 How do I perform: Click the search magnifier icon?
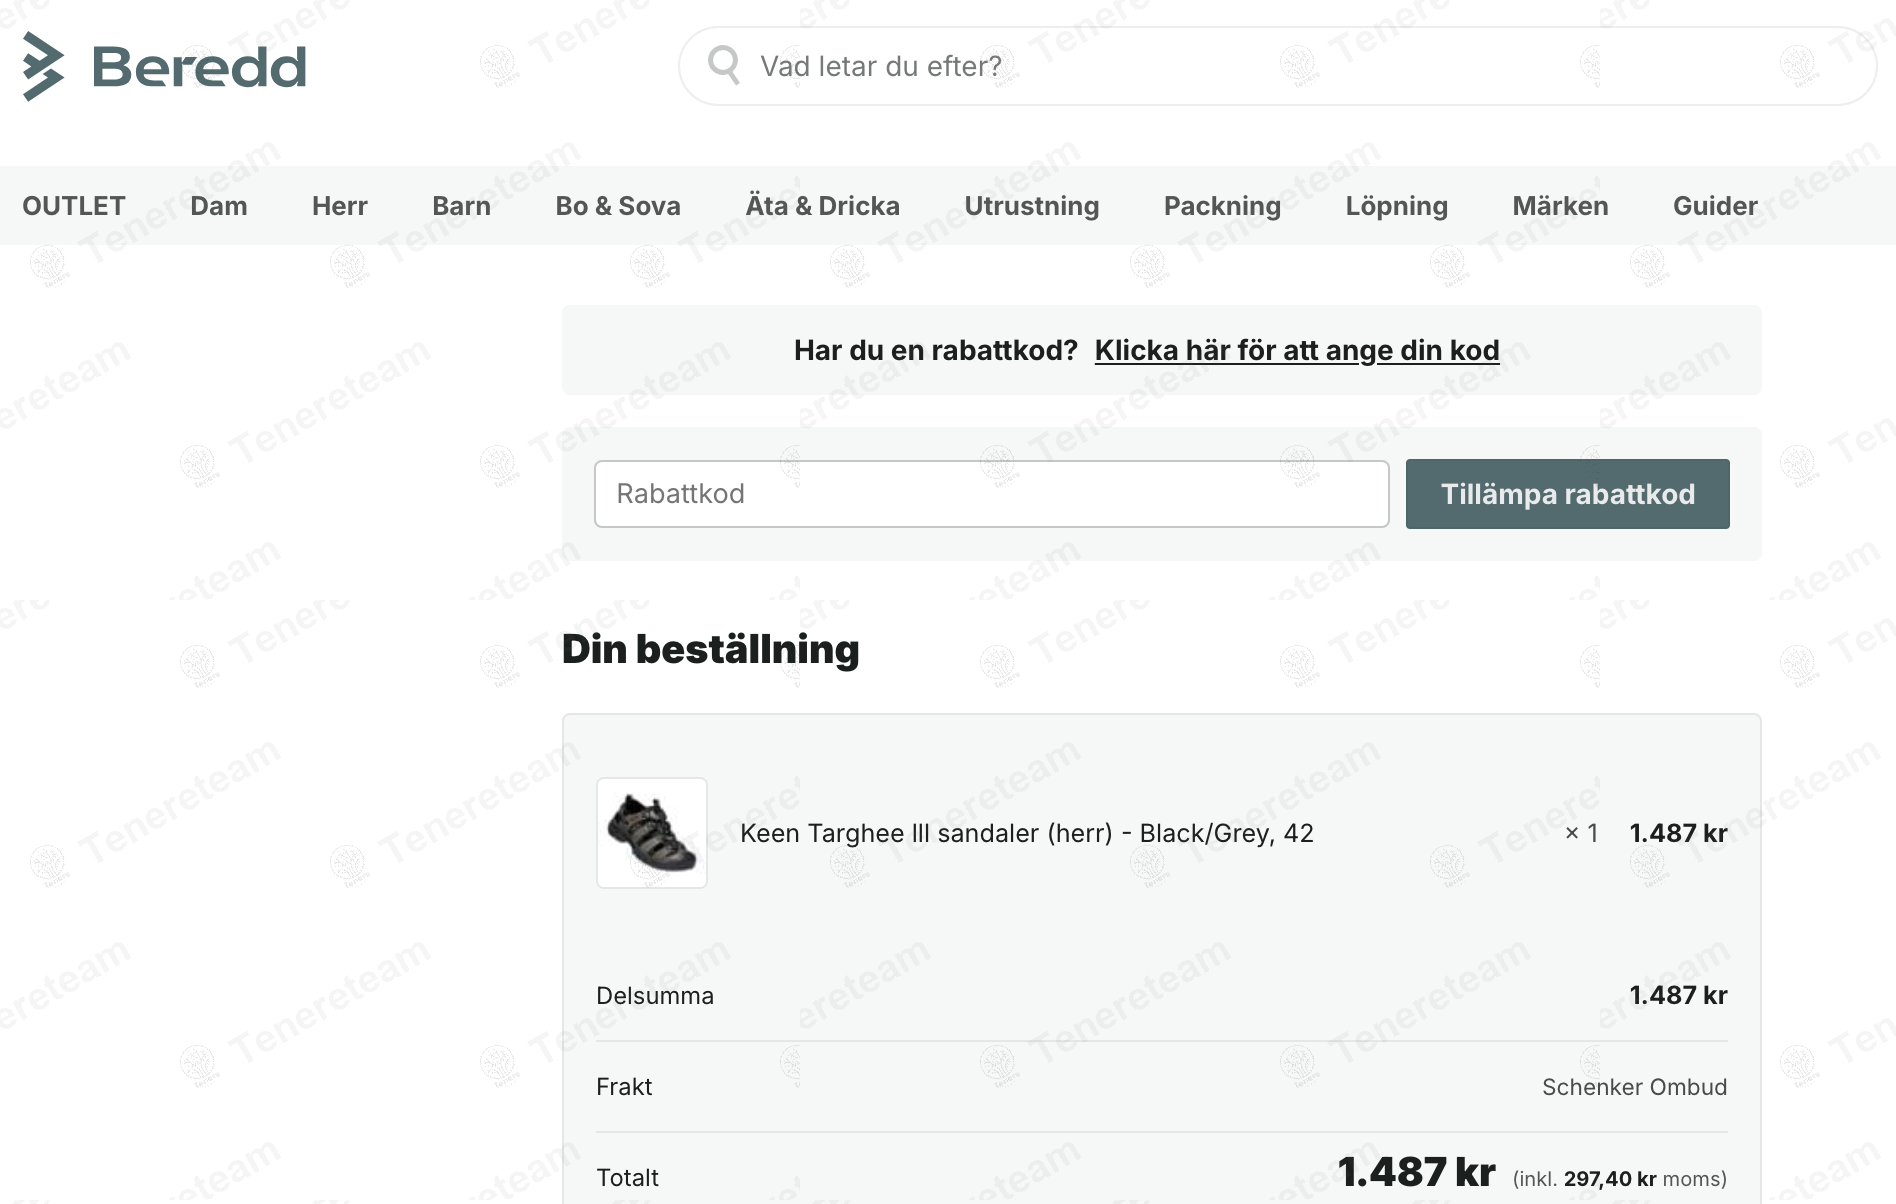pos(724,65)
